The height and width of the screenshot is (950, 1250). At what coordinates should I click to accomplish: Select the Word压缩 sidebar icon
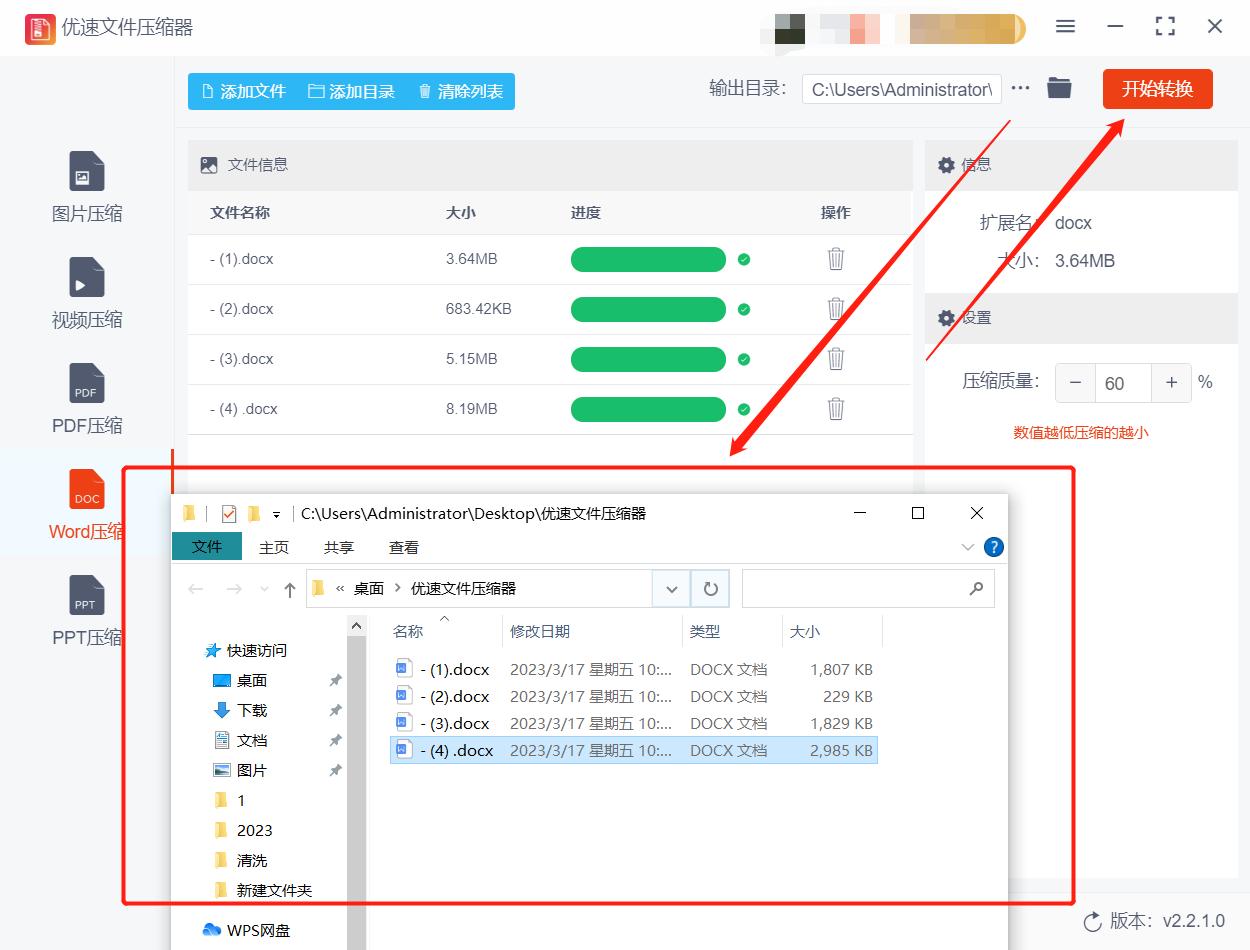(x=86, y=503)
